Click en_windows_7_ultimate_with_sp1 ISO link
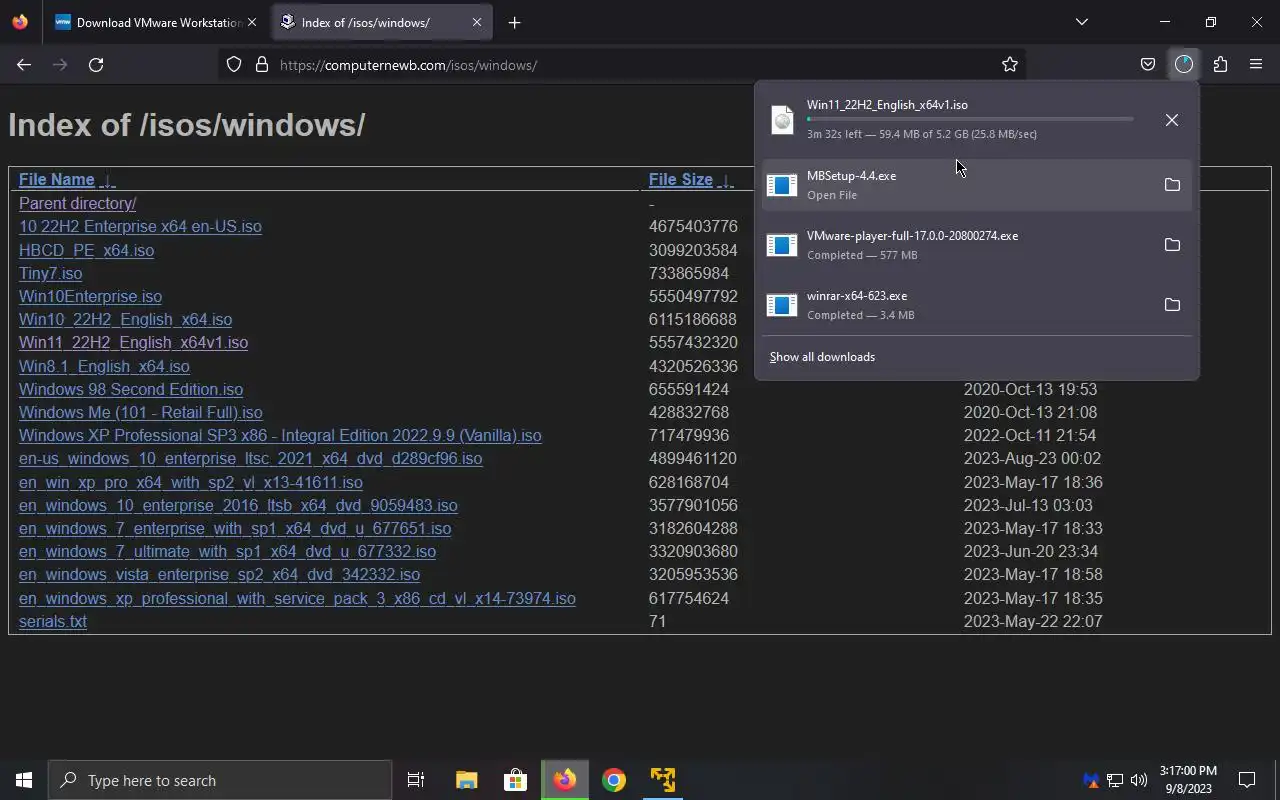The image size is (1280, 800). coord(227,551)
